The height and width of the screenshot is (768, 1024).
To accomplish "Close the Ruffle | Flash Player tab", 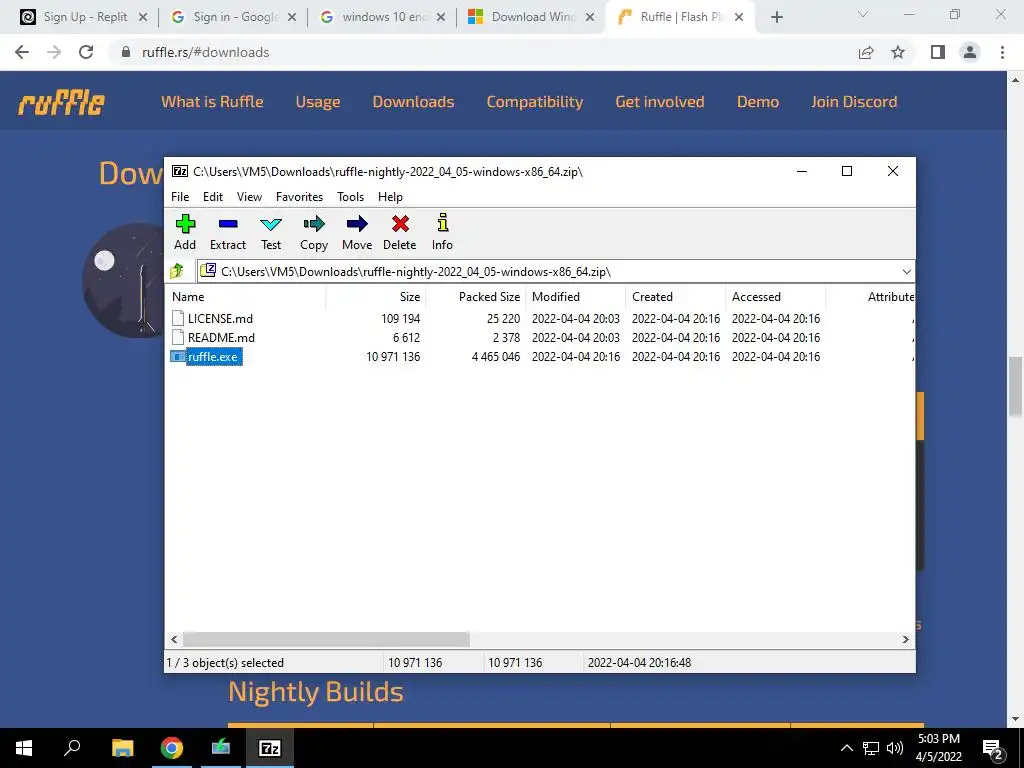I will tap(739, 17).
